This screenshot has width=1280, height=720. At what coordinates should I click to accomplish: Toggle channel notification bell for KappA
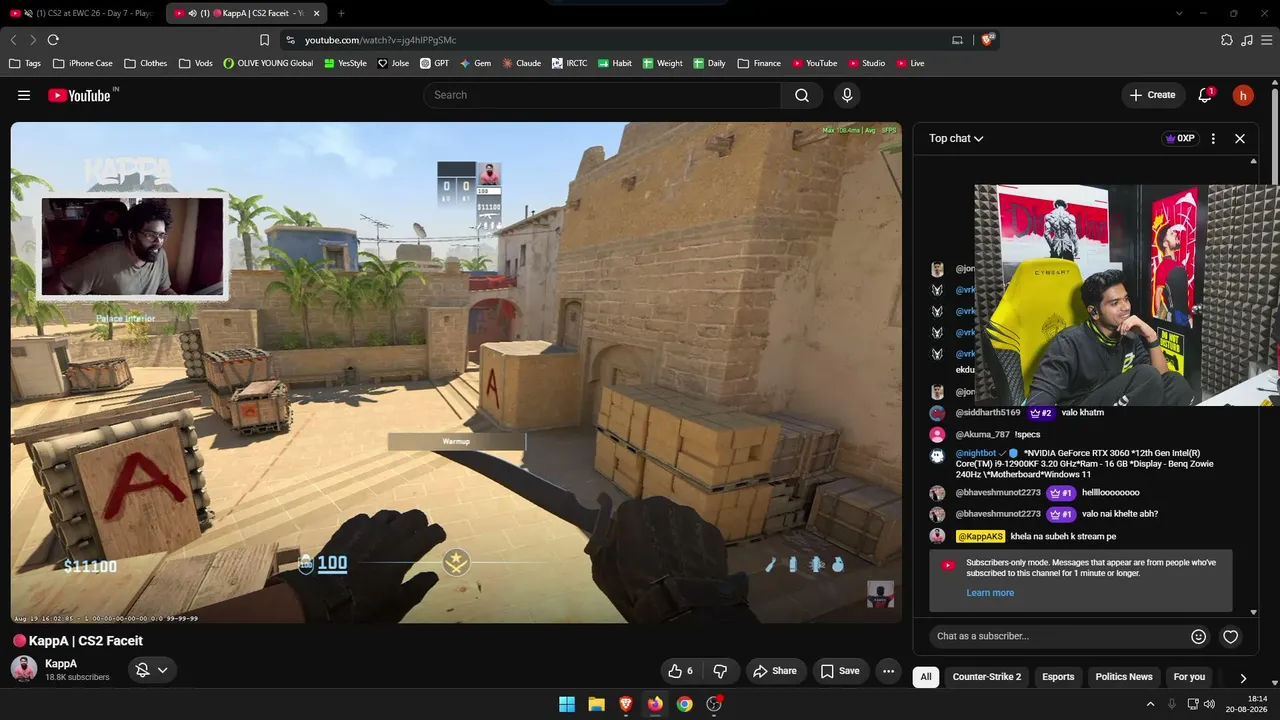[142, 670]
